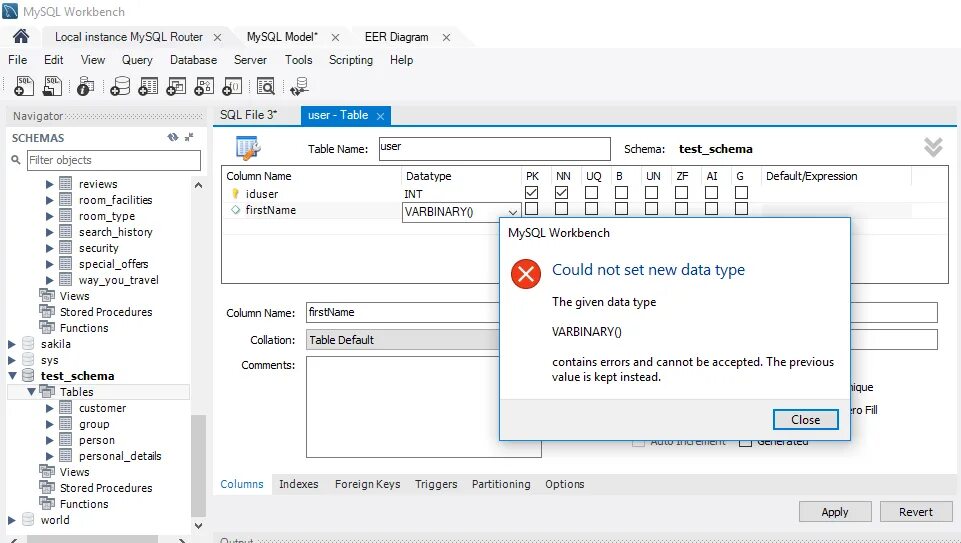961x543 pixels.
Task: Create a new view icon
Action: [176, 86]
